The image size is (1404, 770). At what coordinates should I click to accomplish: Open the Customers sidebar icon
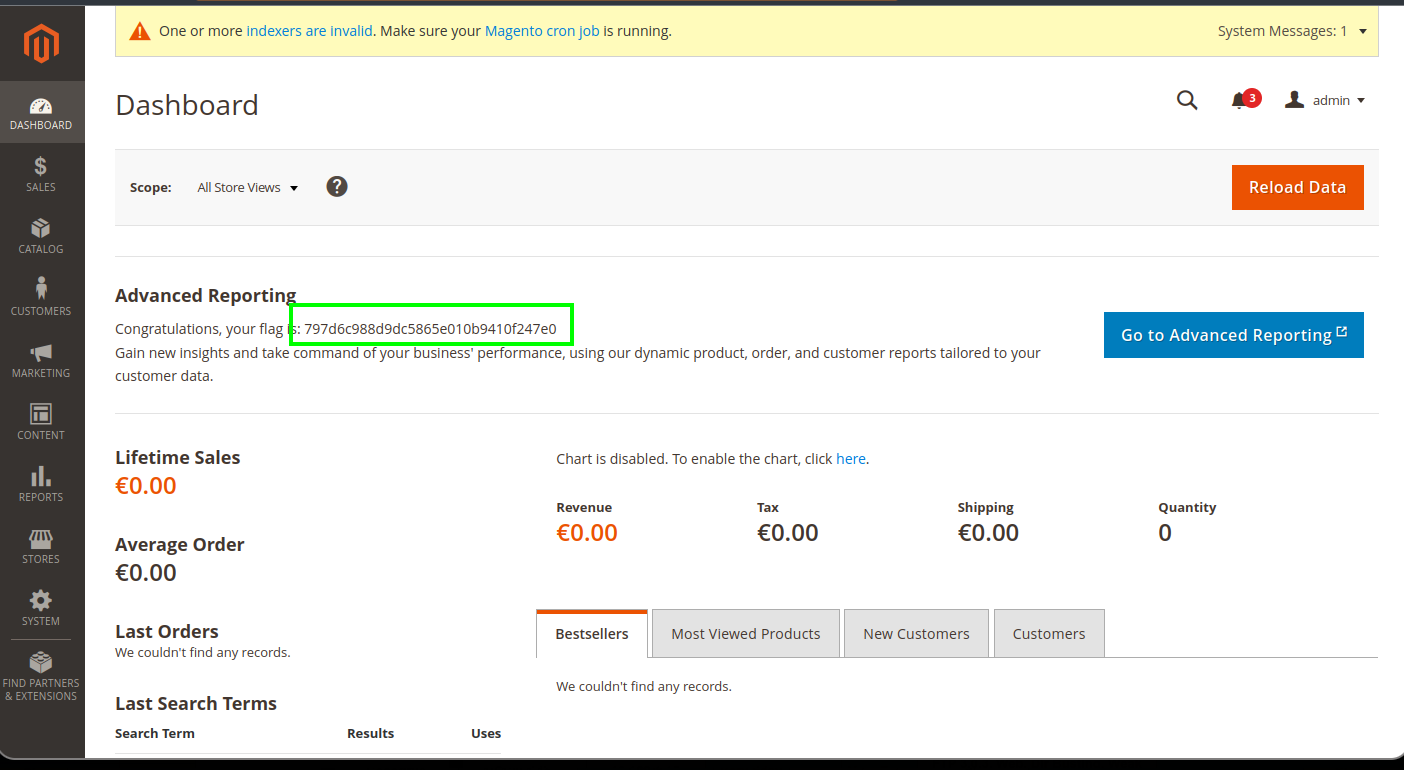[41, 289]
